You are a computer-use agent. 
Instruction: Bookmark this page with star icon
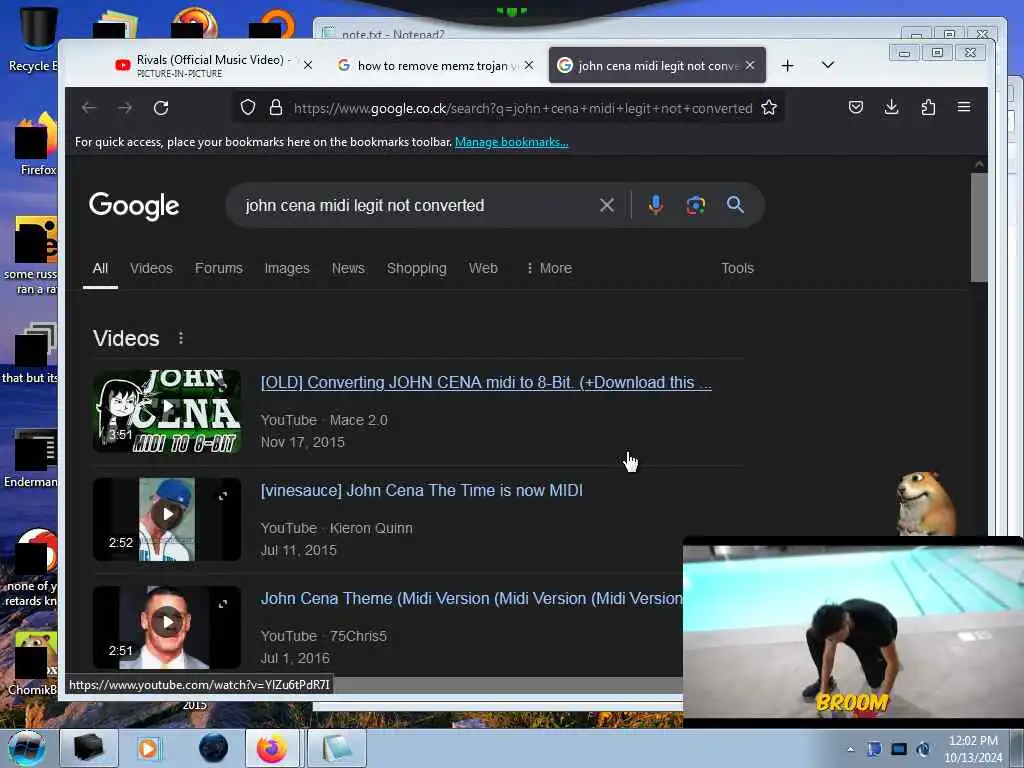point(769,108)
